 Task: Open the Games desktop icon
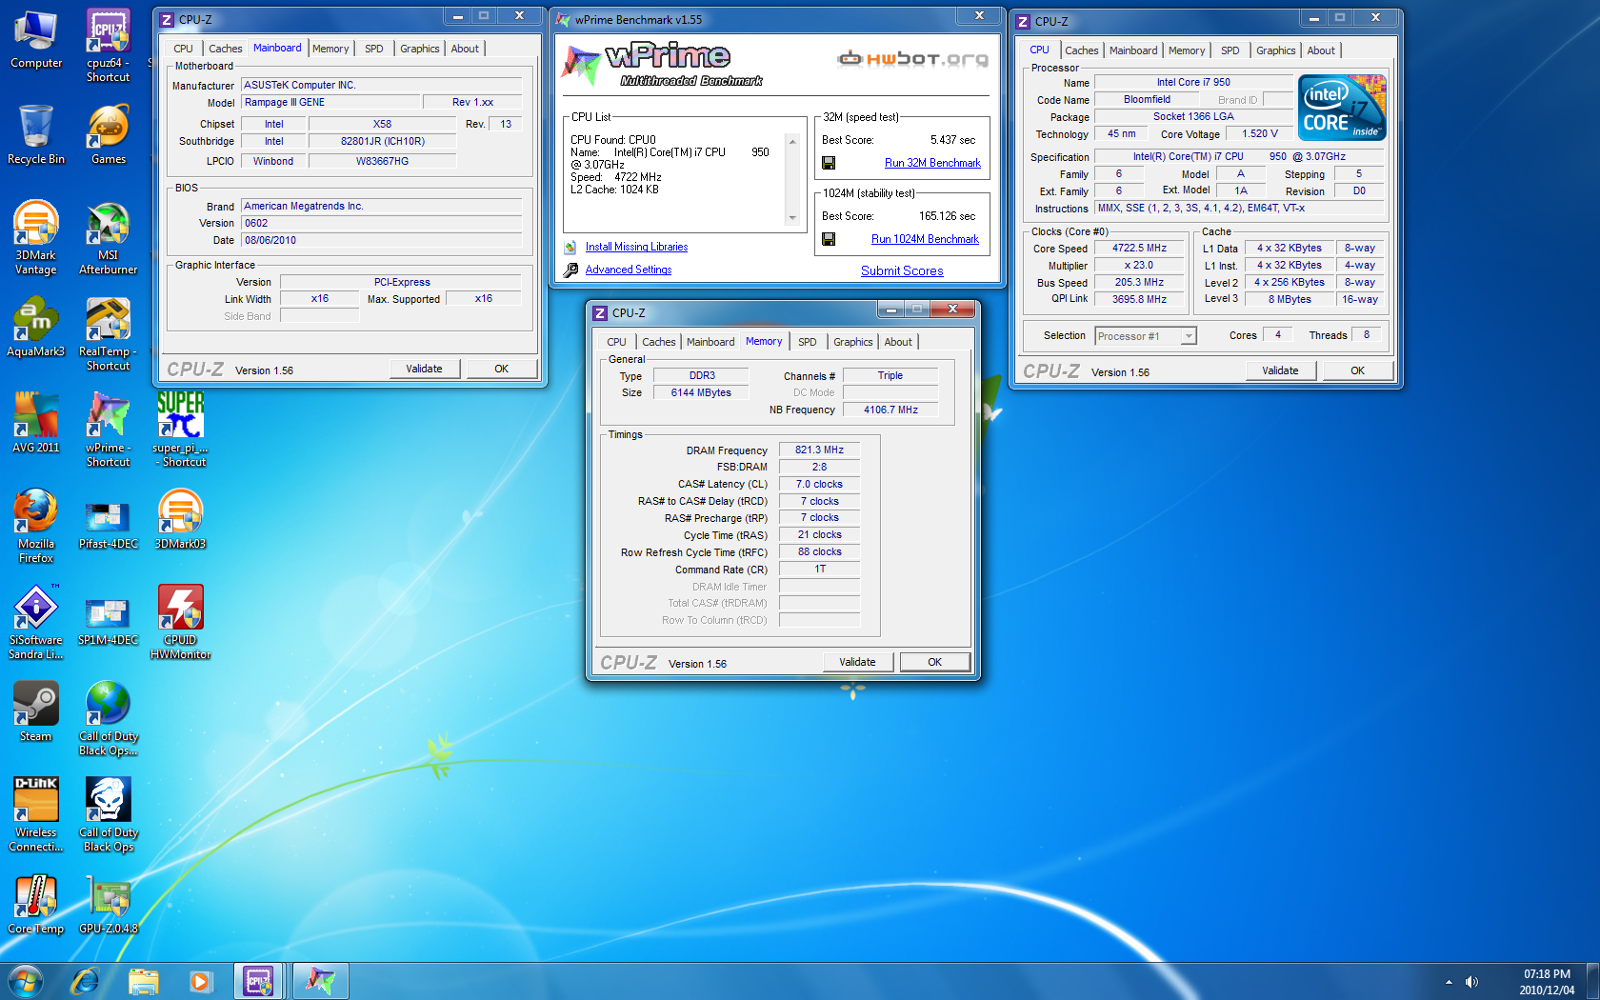tap(108, 135)
